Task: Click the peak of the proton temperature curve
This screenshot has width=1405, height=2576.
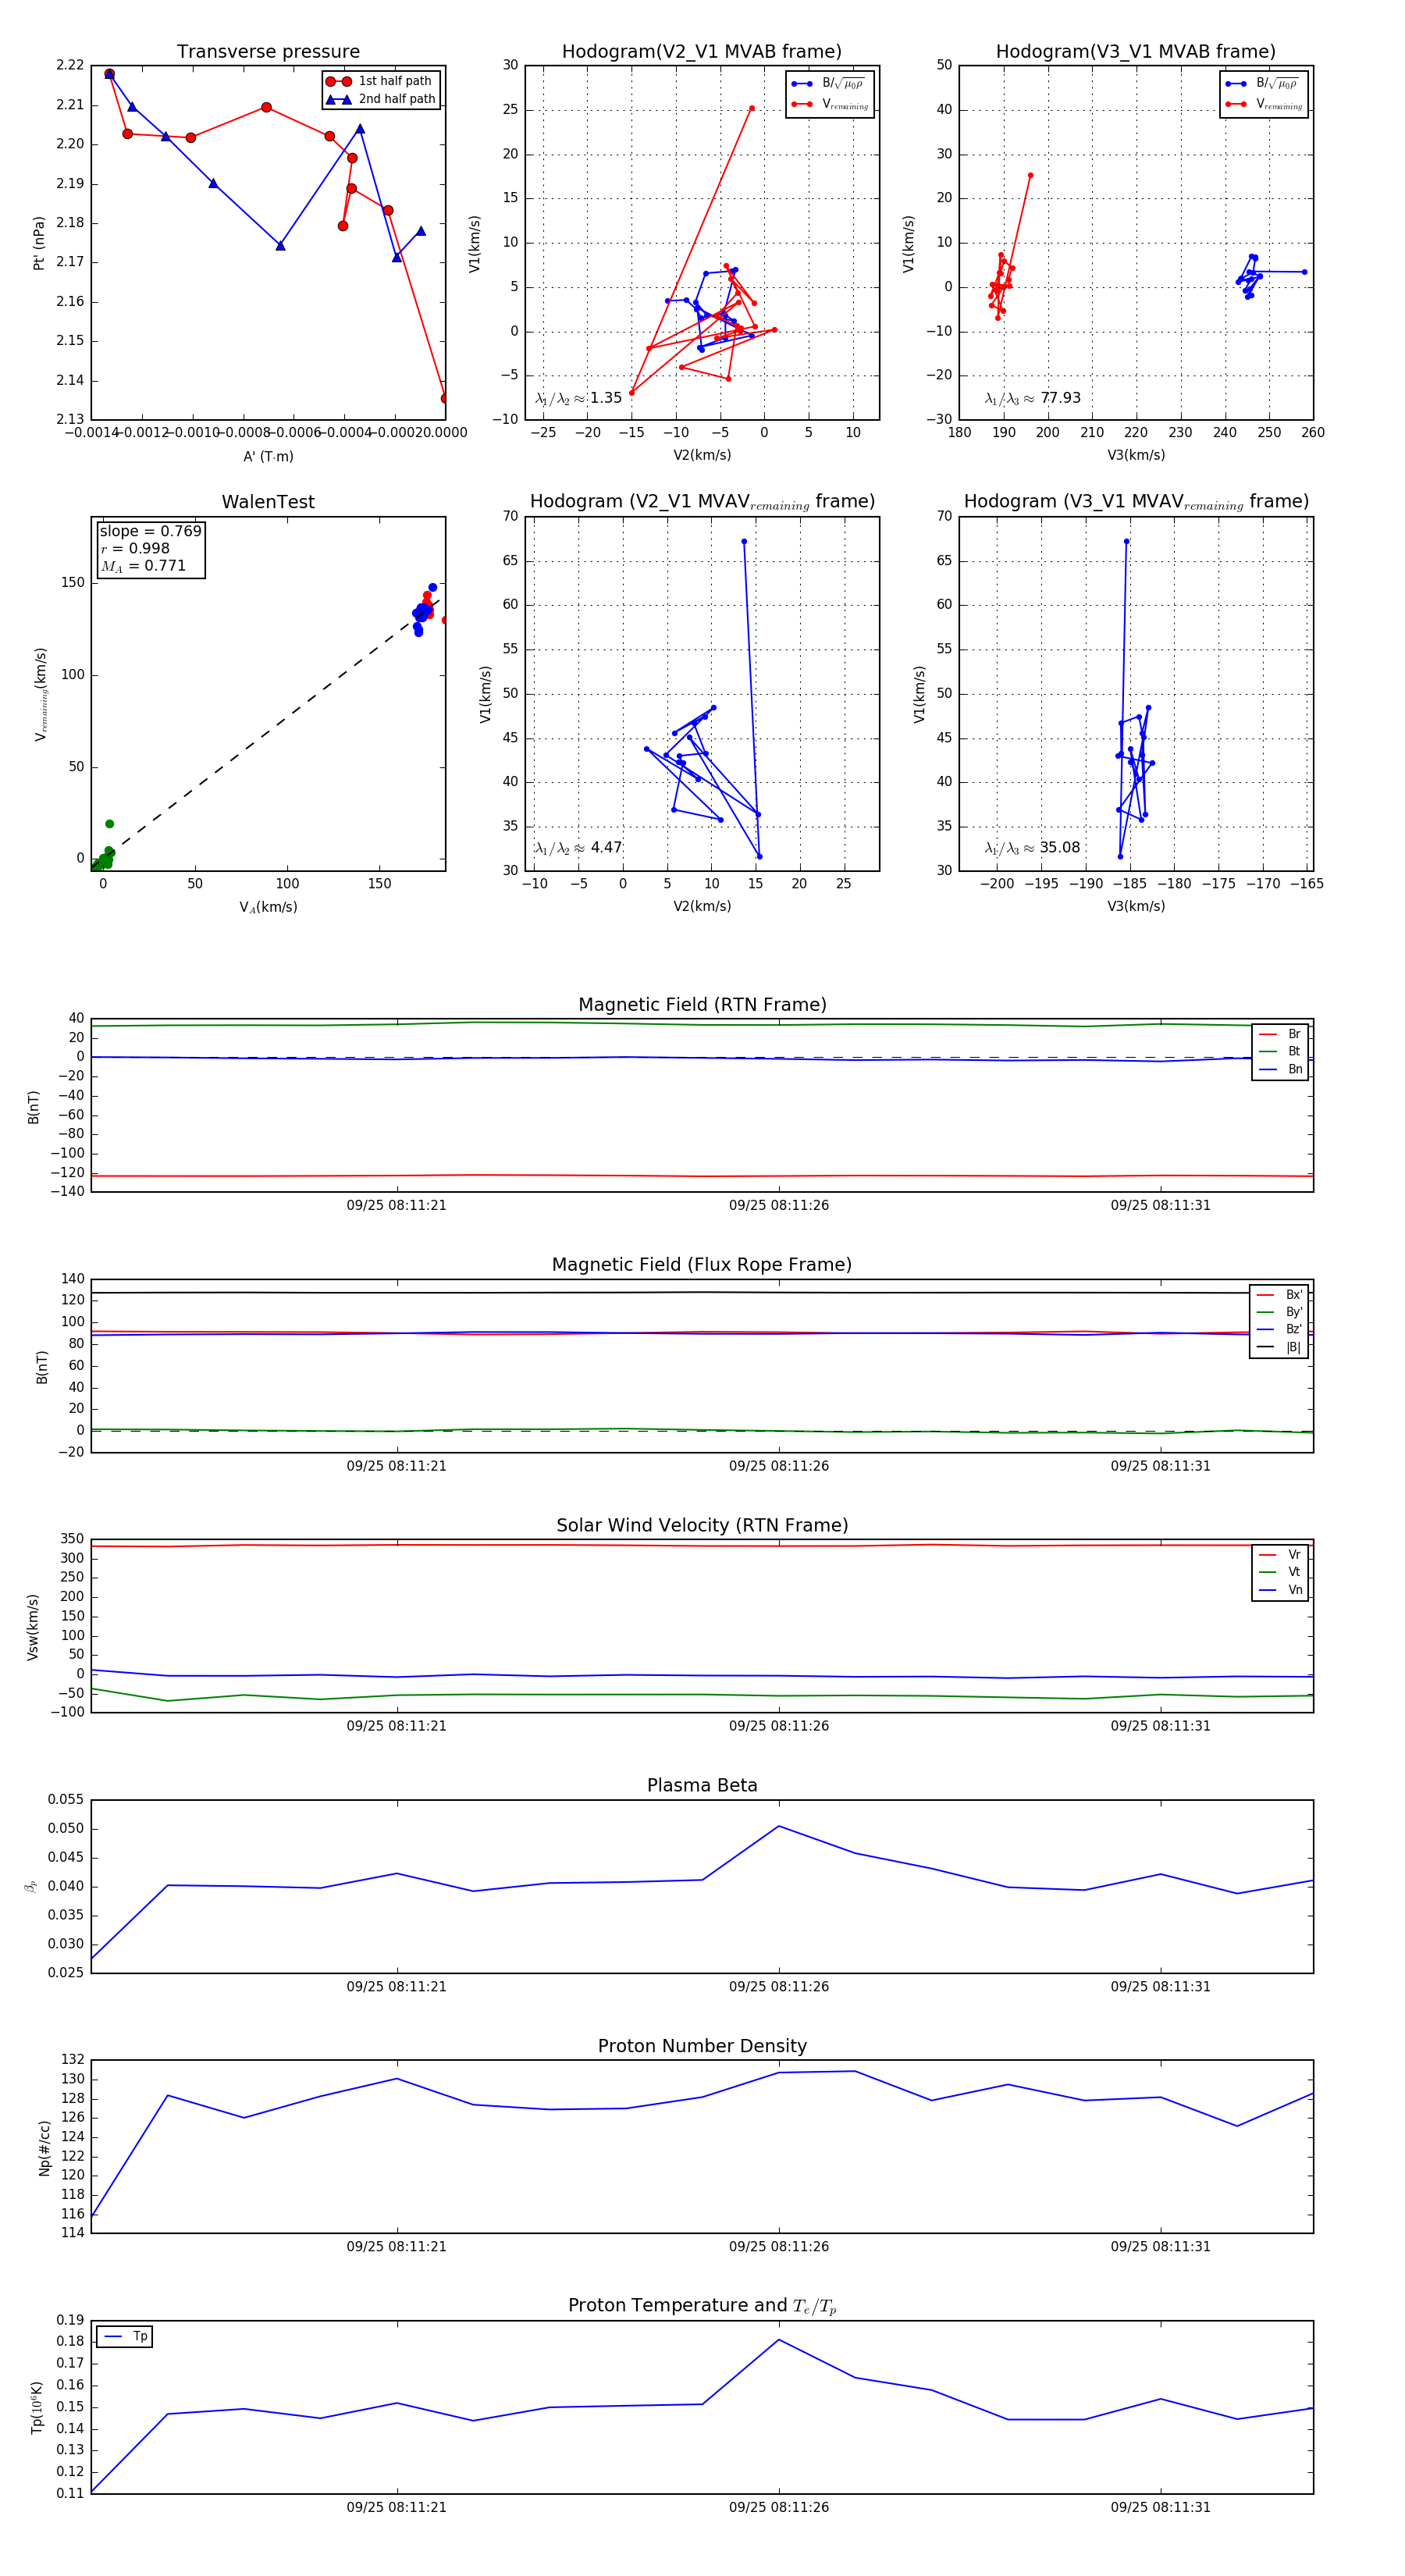Action: [779, 2339]
